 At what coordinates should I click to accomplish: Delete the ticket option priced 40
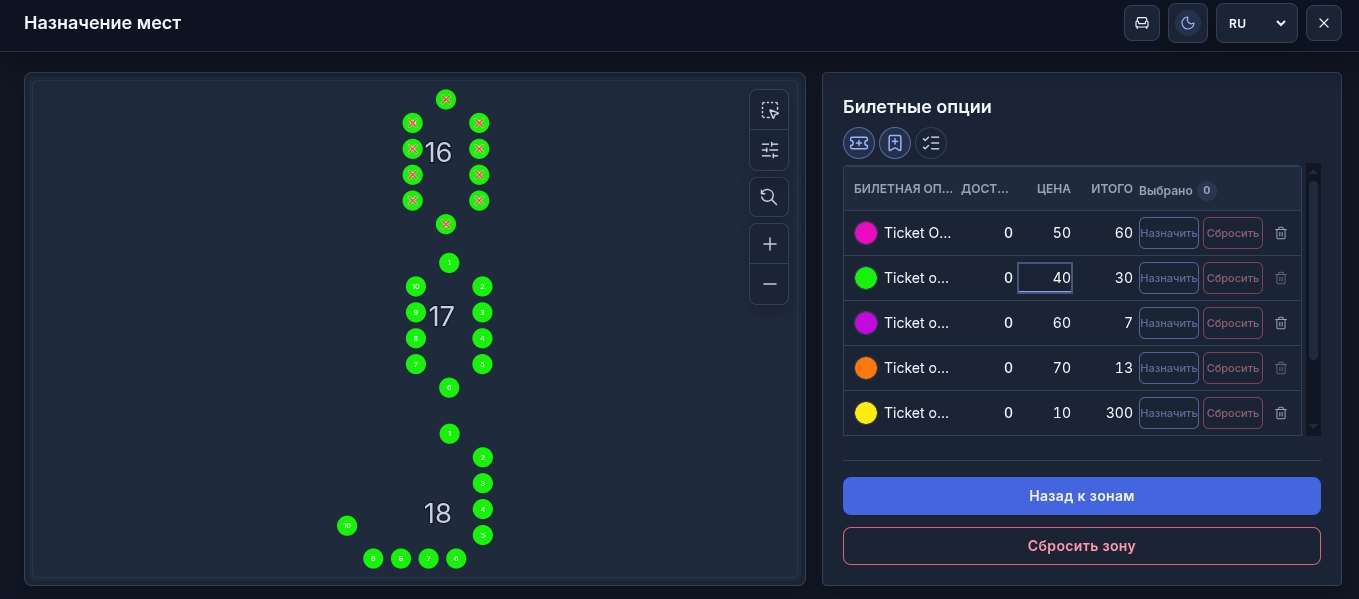[x=1281, y=278]
